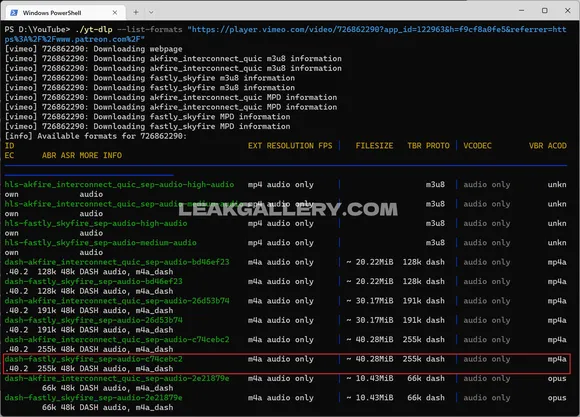Click opus codec in dash-fastly 2e21879e row
Image resolution: width=580 pixels, height=417 pixels.
tap(557, 398)
